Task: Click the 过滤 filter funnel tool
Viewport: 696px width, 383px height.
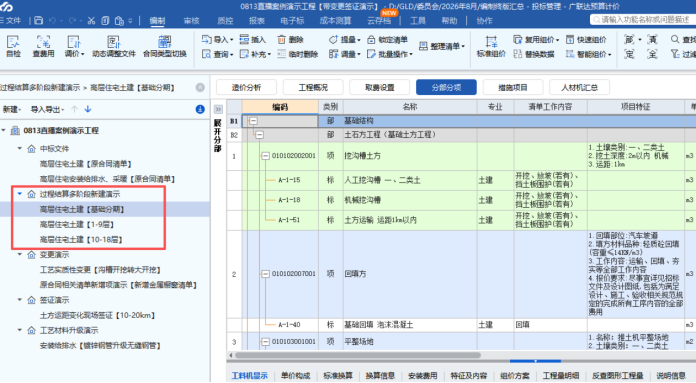Action: (x=683, y=54)
